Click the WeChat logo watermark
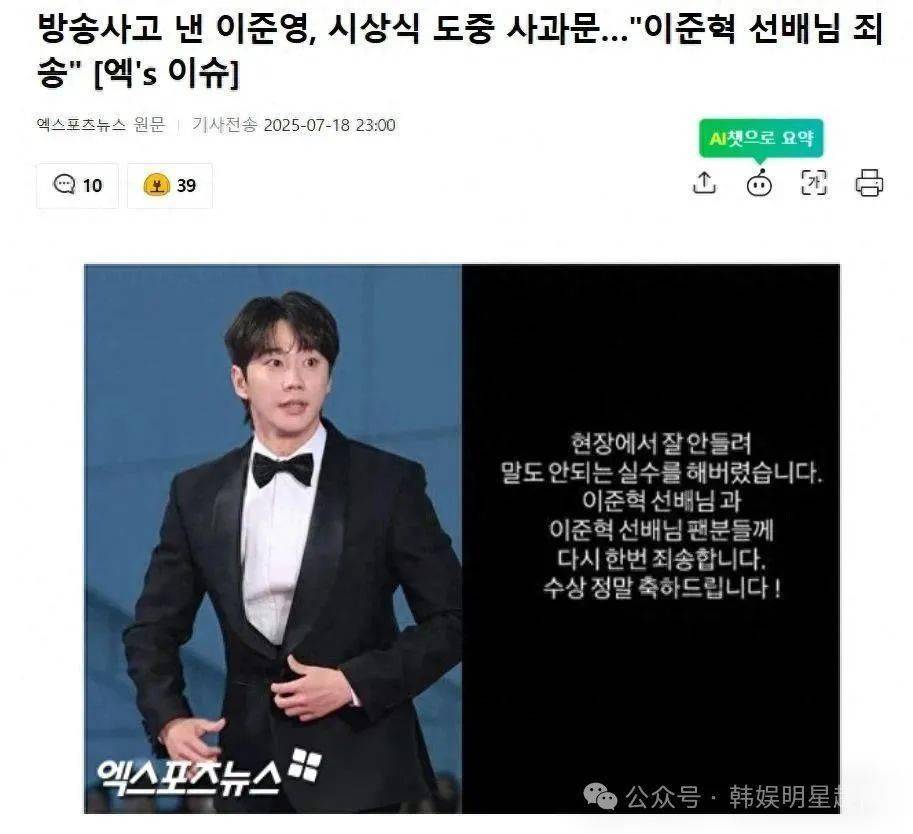913x834 pixels. [x=600, y=796]
